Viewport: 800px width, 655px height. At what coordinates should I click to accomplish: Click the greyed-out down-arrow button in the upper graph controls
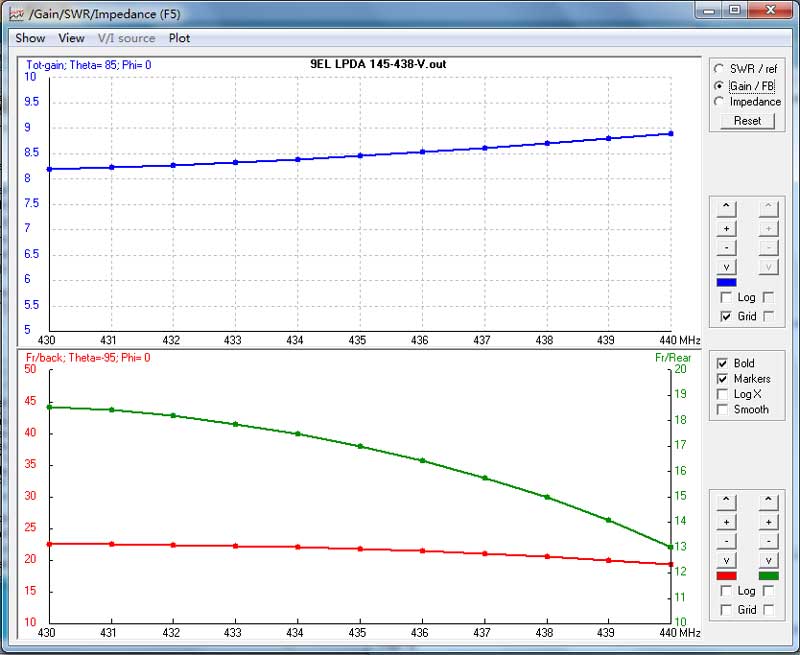pos(768,267)
